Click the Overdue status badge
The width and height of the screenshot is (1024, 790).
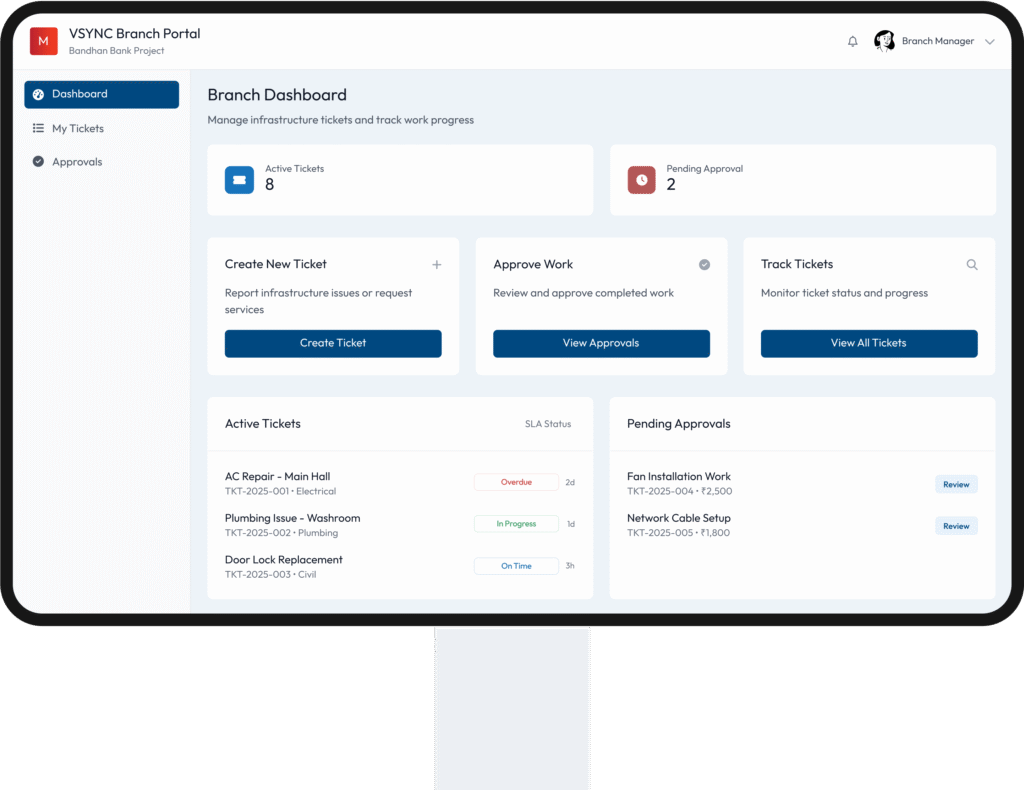(516, 482)
